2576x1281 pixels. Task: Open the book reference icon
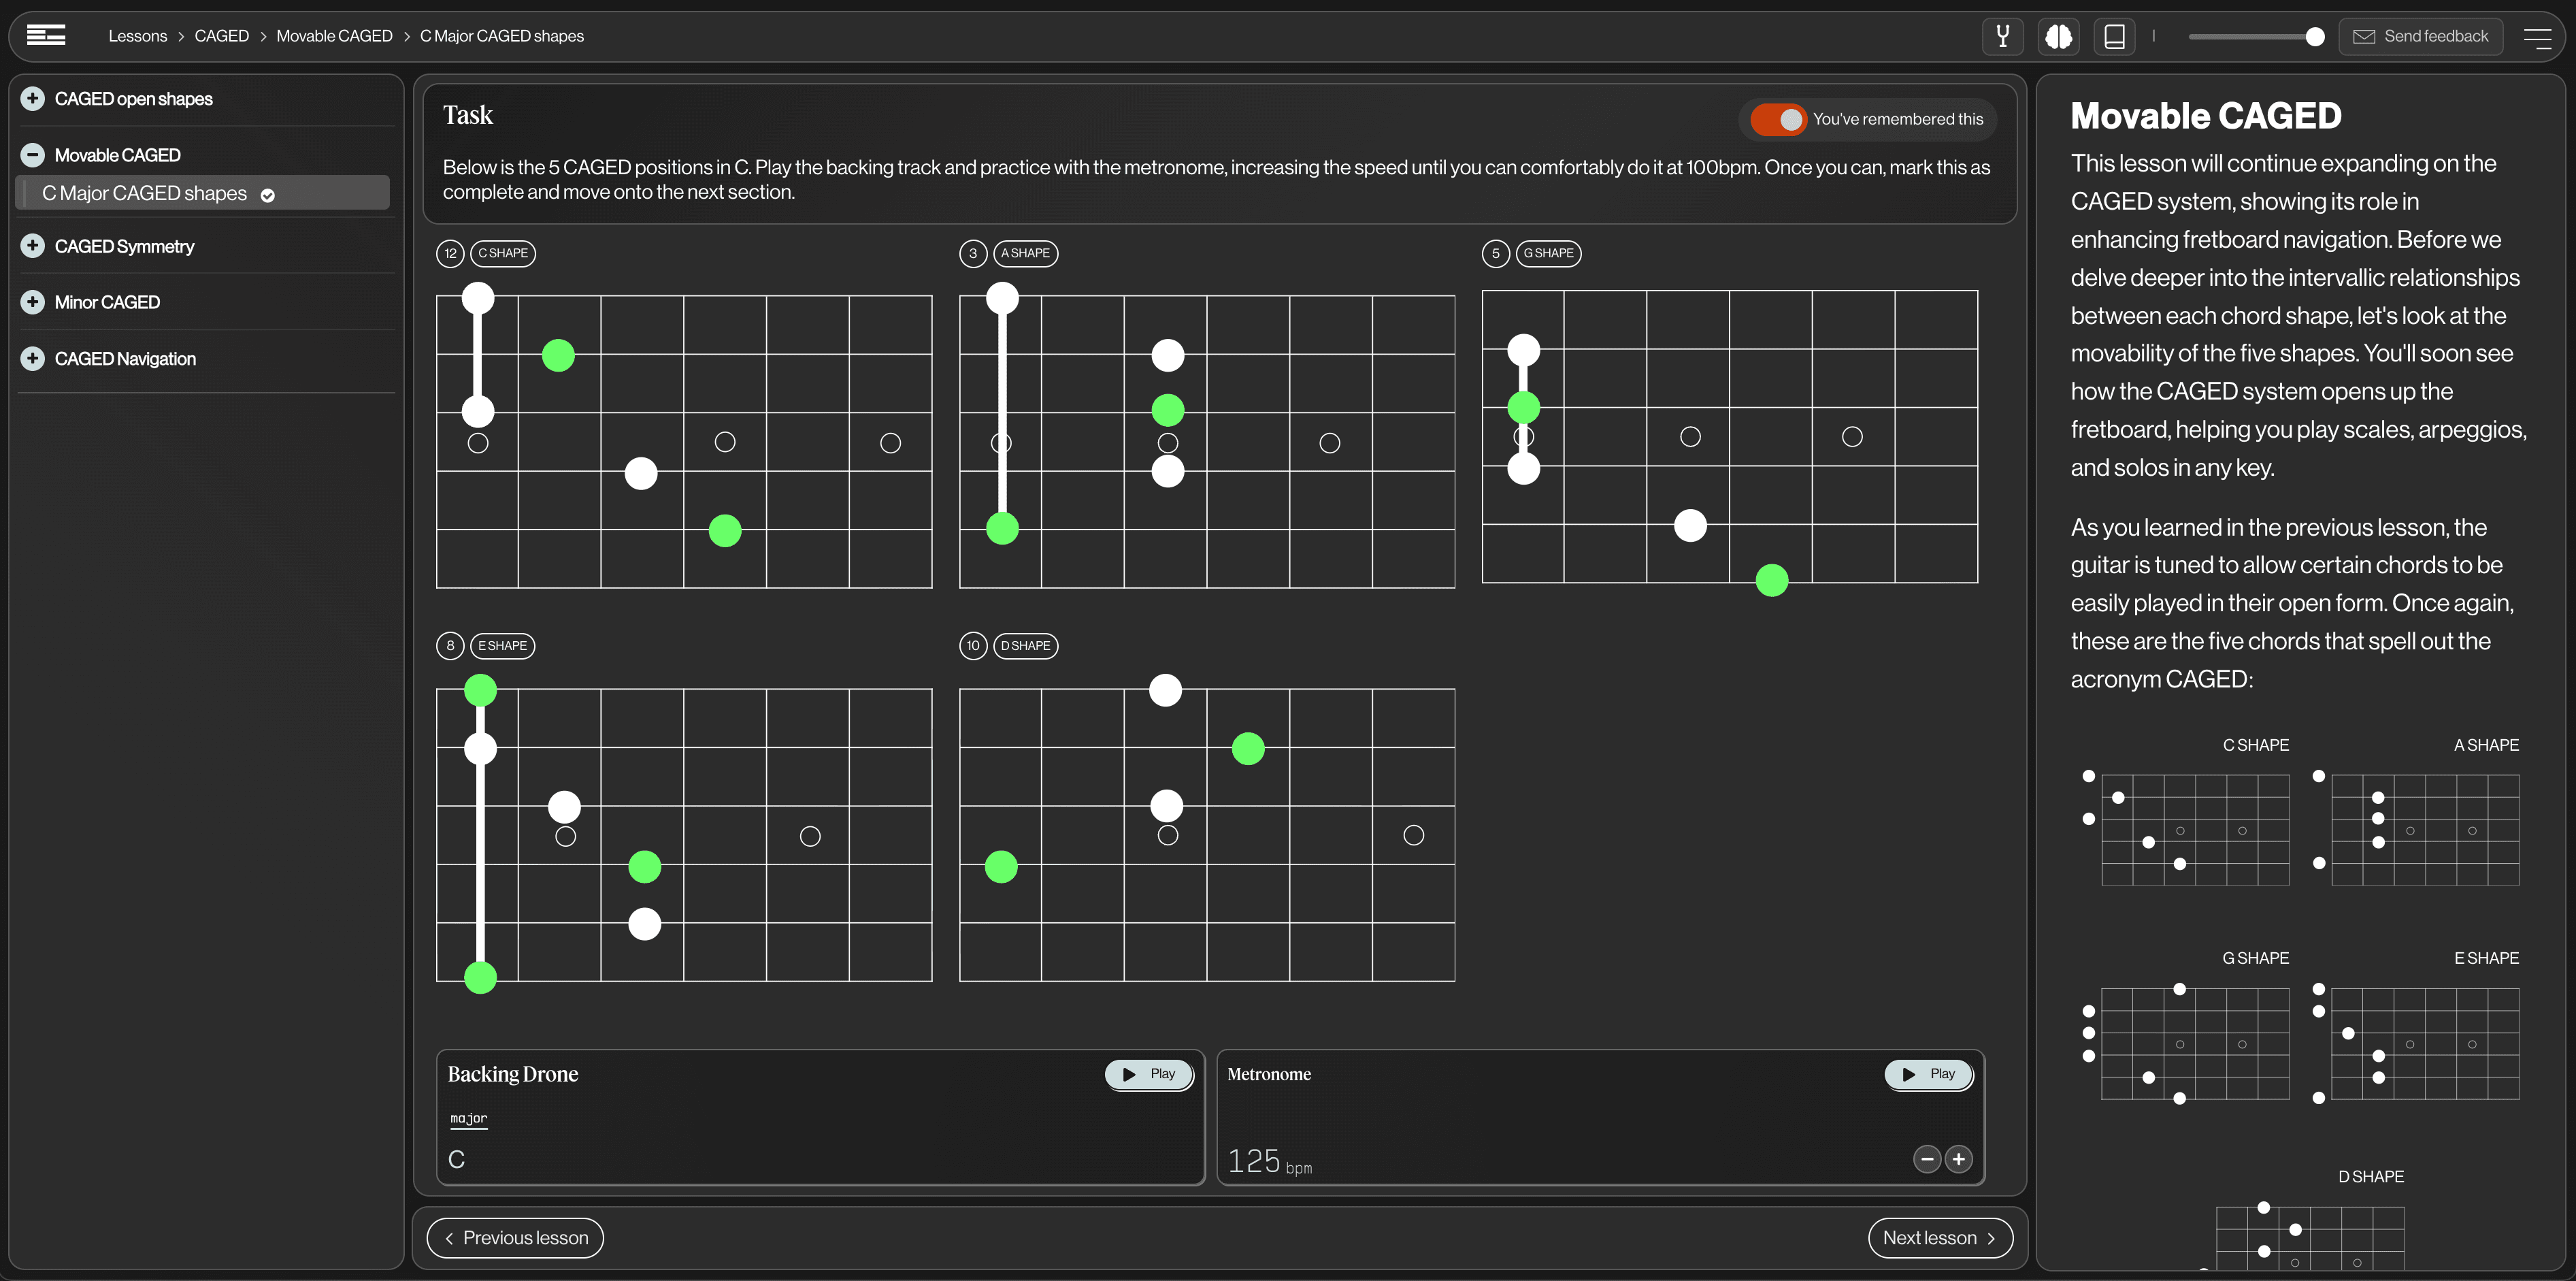click(2114, 36)
